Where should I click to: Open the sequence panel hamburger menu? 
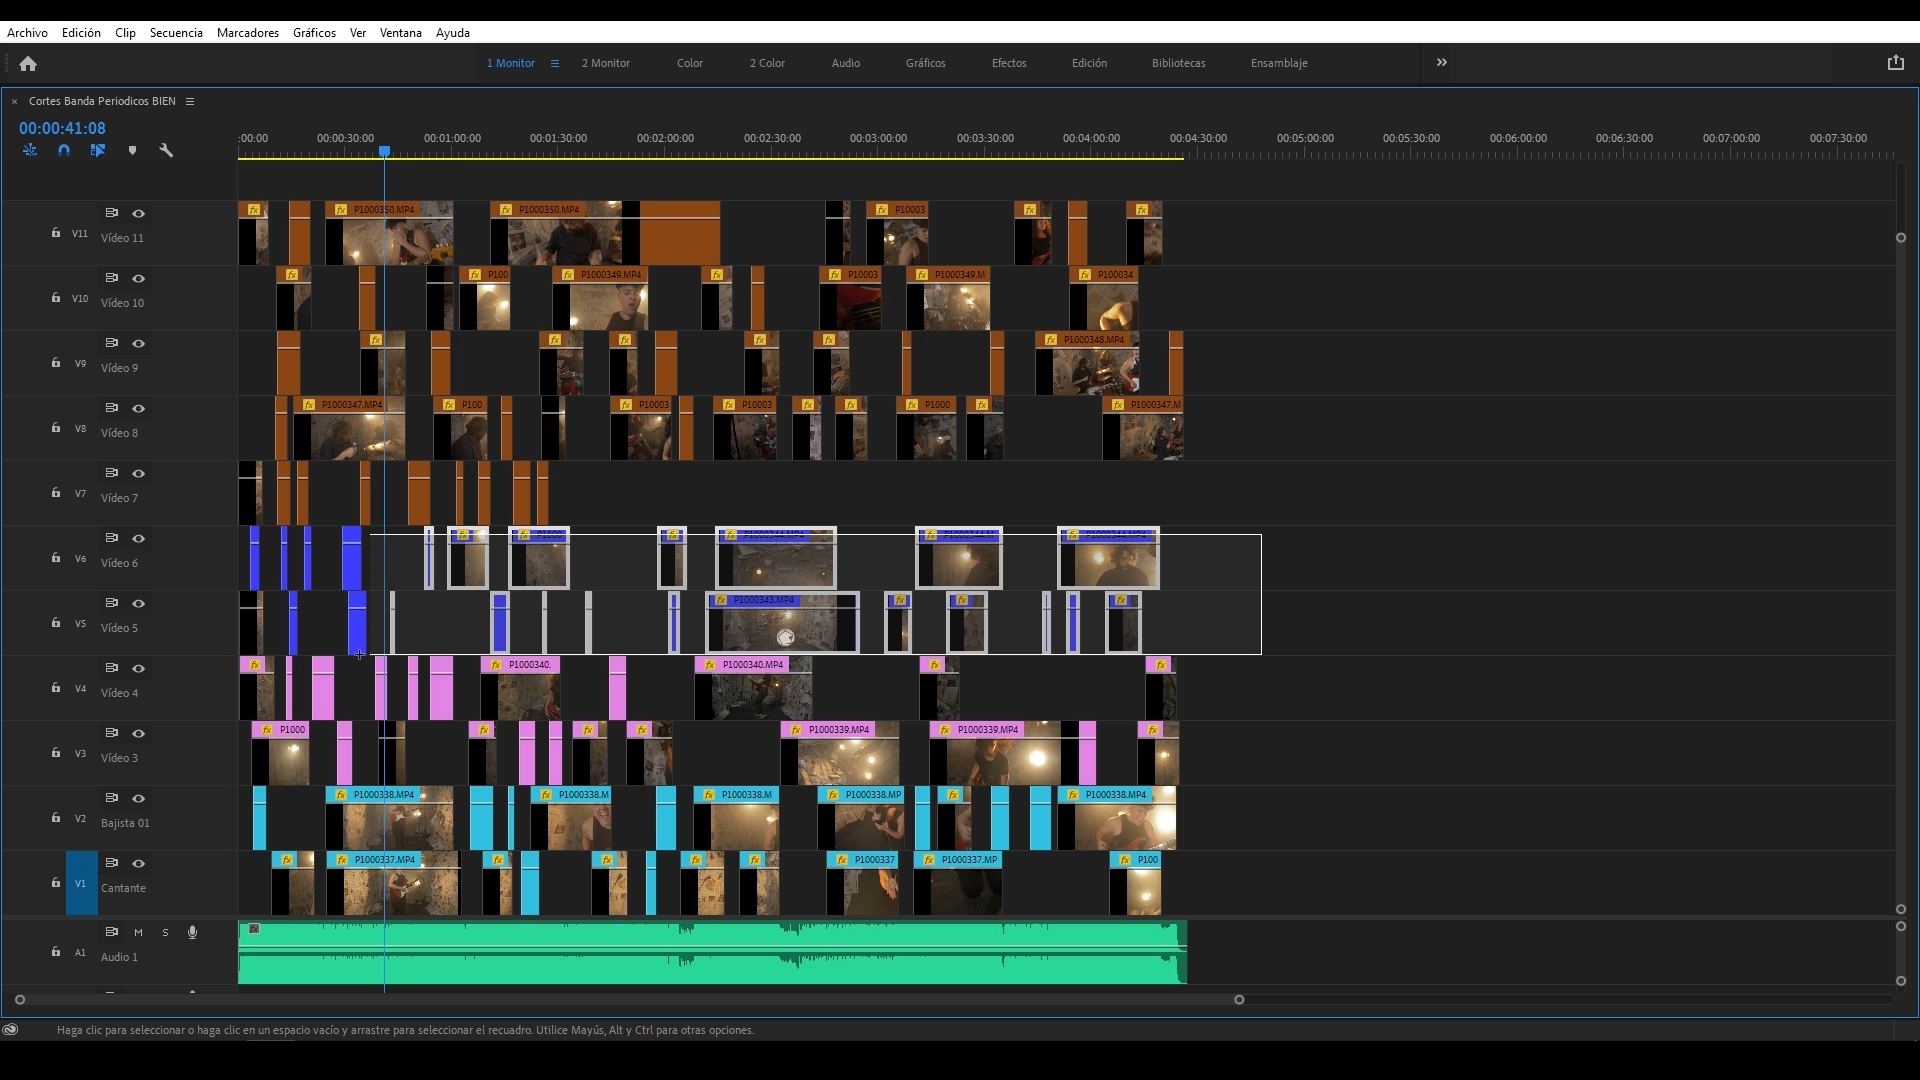click(x=189, y=101)
